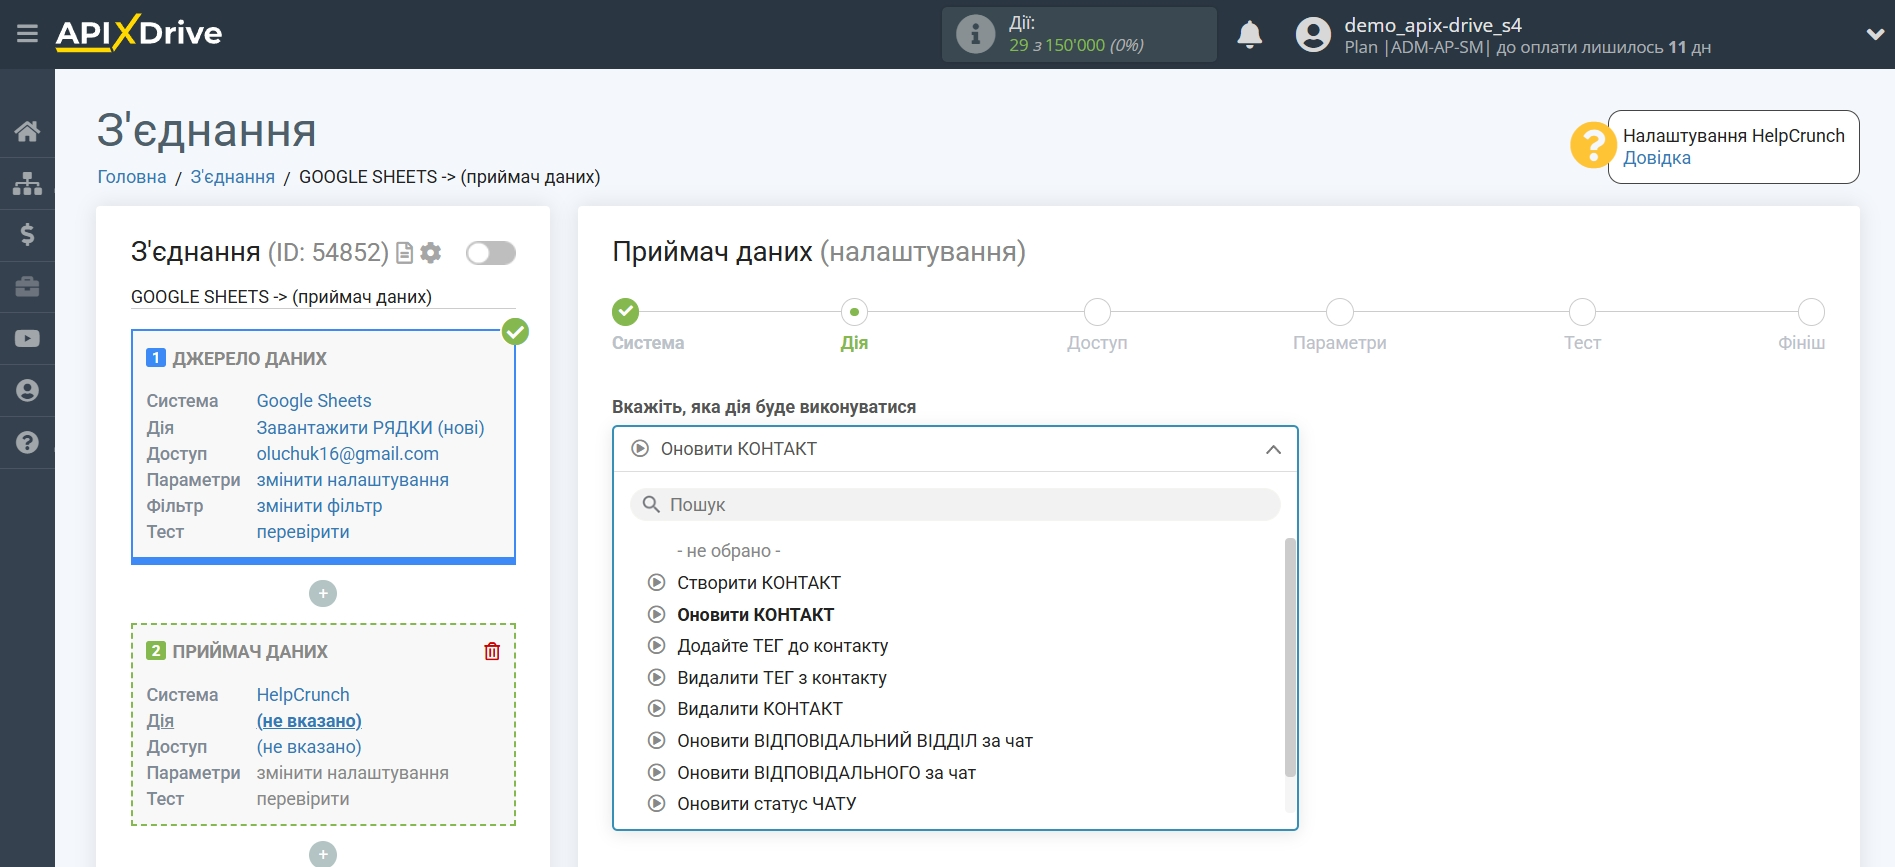This screenshot has height=867, width=1895.
Task: Select Оновити статус ЧАТУ option
Action: (x=766, y=804)
